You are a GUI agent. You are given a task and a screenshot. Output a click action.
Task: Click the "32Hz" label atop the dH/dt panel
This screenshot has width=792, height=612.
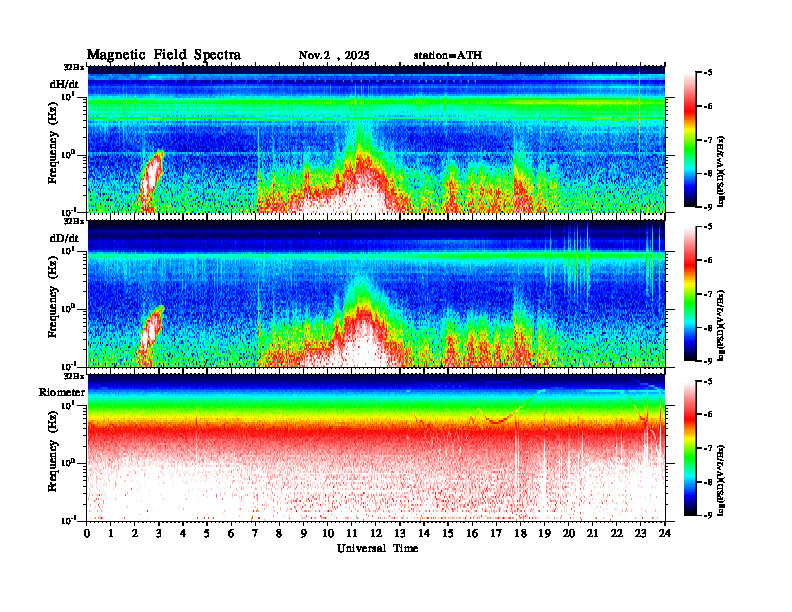[x=74, y=67]
